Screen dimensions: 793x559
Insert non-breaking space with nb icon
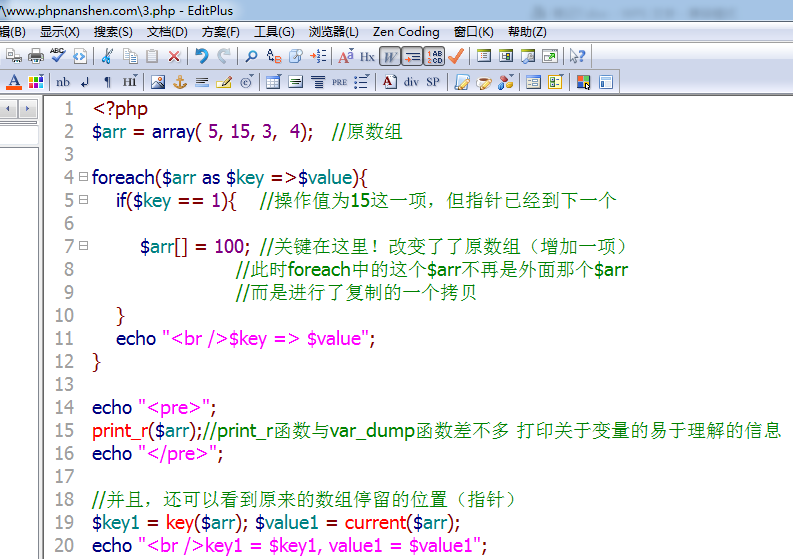tap(63, 82)
